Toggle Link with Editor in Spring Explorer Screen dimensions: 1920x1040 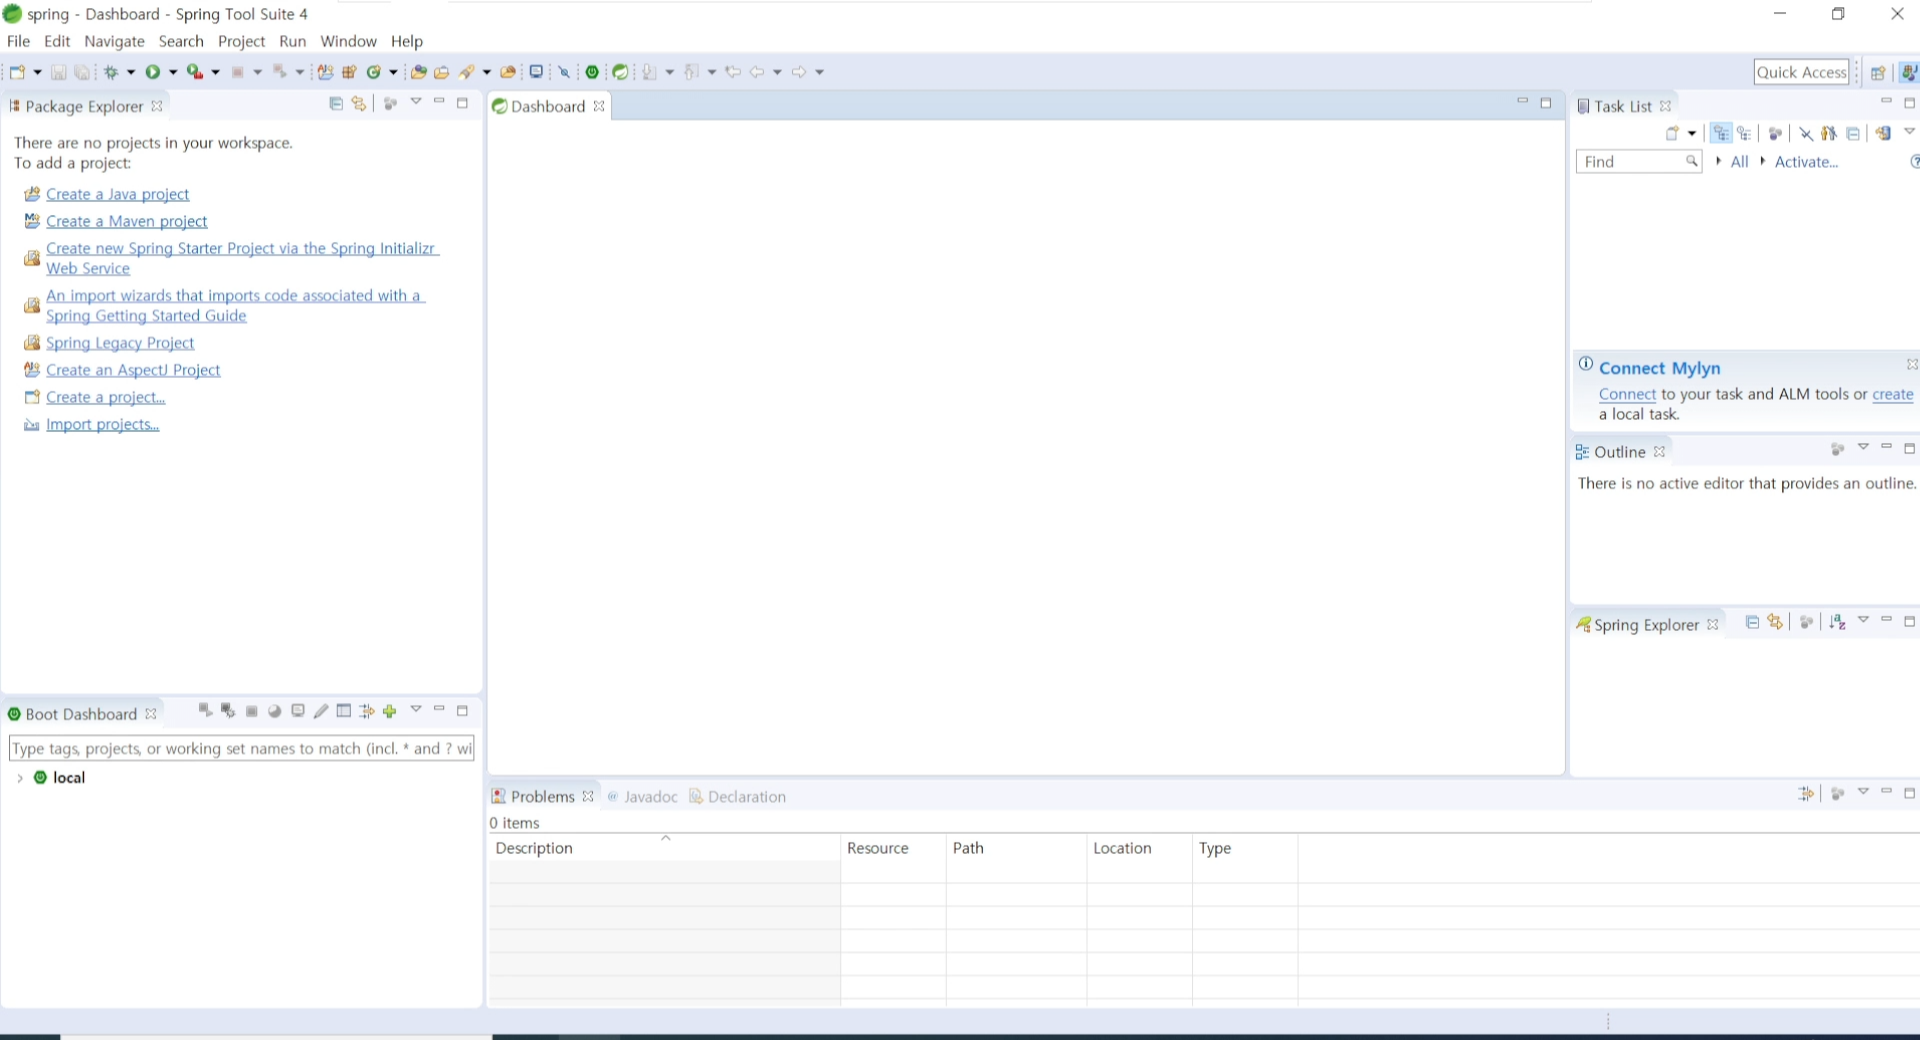pyautogui.click(x=1775, y=622)
